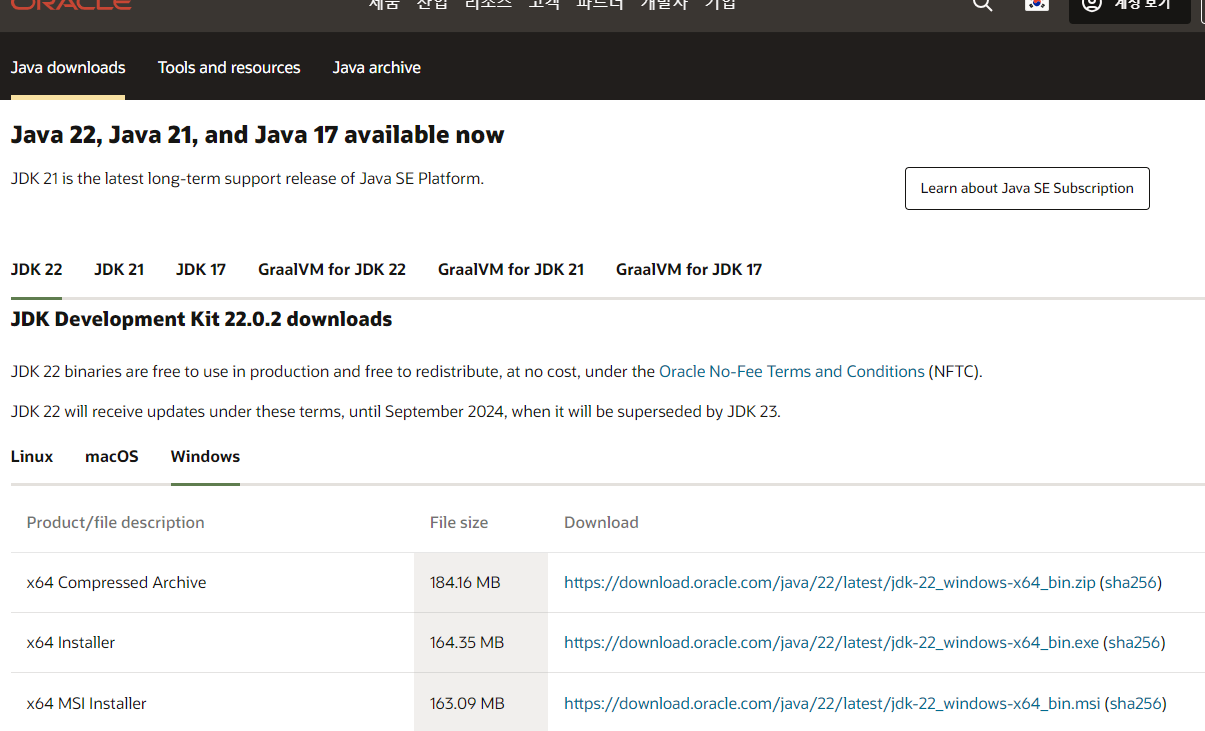This screenshot has height=731, width=1205.
Task: Open sha256 link for the exe installer
Action: pyautogui.click(x=1134, y=642)
